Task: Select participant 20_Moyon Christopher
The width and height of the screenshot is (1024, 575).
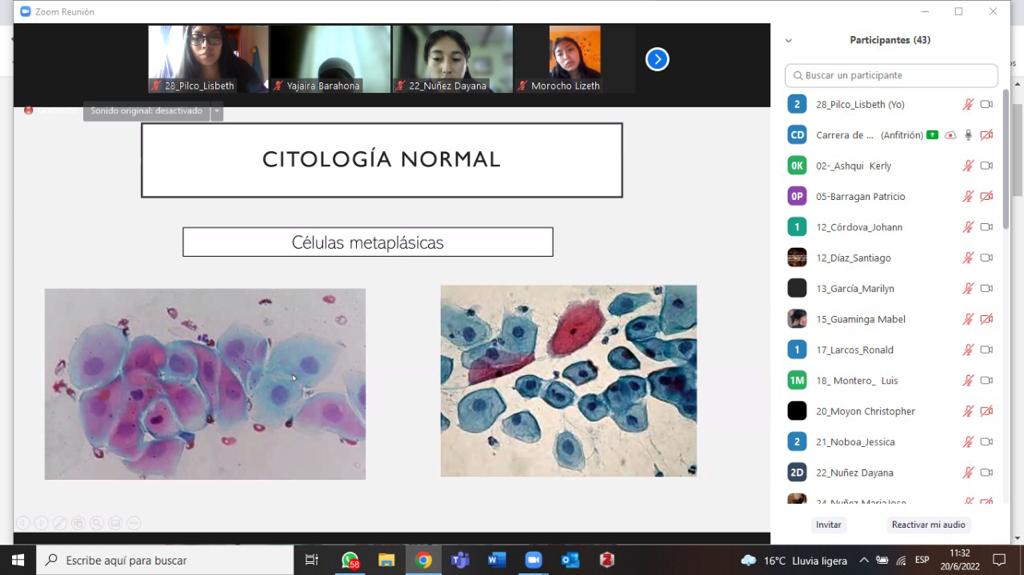Action: coord(890,411)
